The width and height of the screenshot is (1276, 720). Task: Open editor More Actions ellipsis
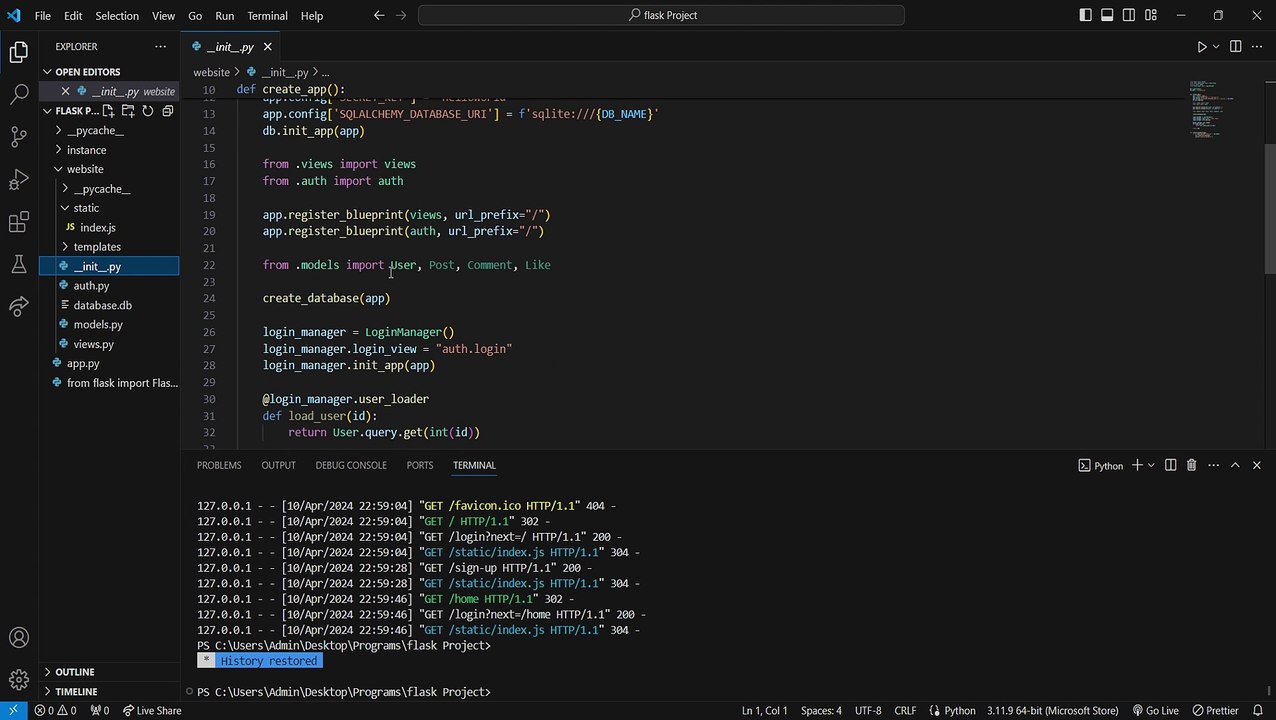tap(1257, 47)
